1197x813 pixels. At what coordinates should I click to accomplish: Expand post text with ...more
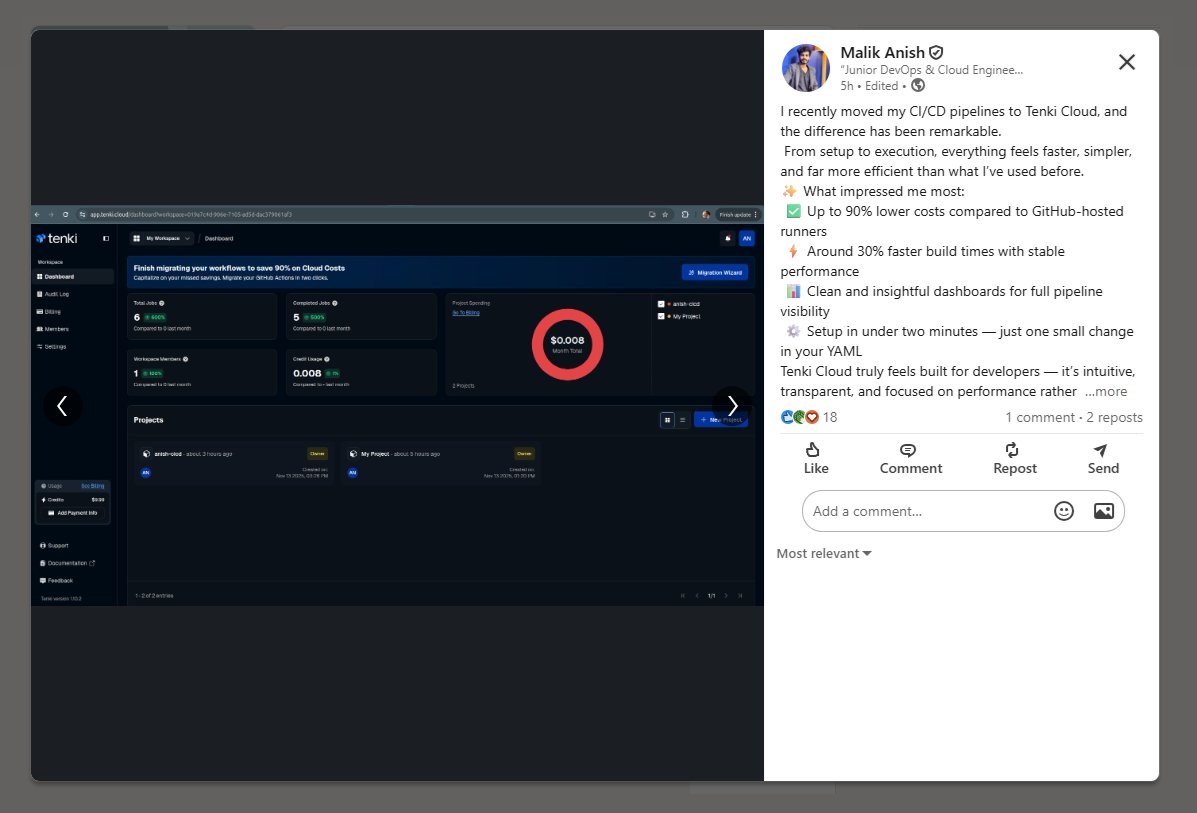pyautogui.click(x=1105, y=392)
